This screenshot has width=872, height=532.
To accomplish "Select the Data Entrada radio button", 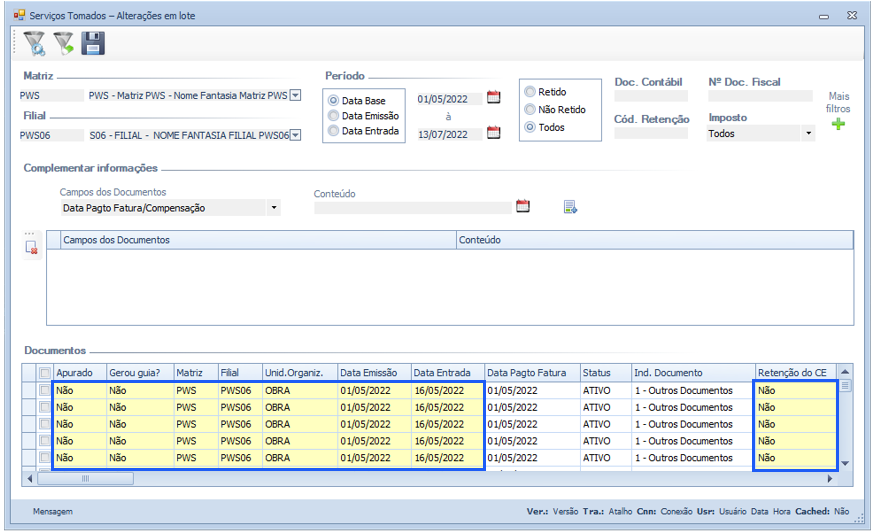I will 333,131.
